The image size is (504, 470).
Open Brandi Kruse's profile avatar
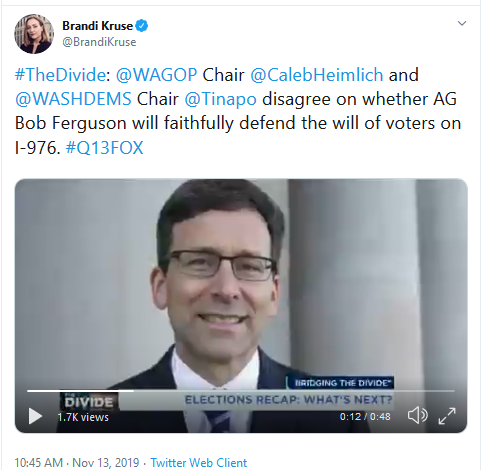pos(34,34)
